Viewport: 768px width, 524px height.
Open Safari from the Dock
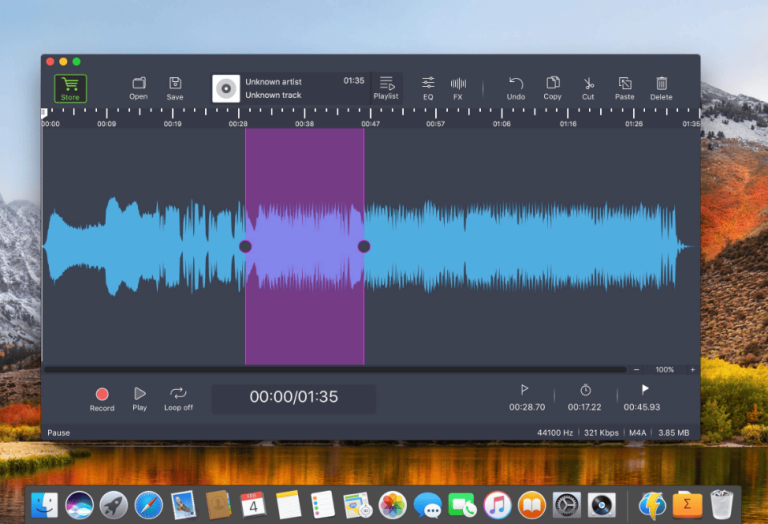[x=148, y=505]
